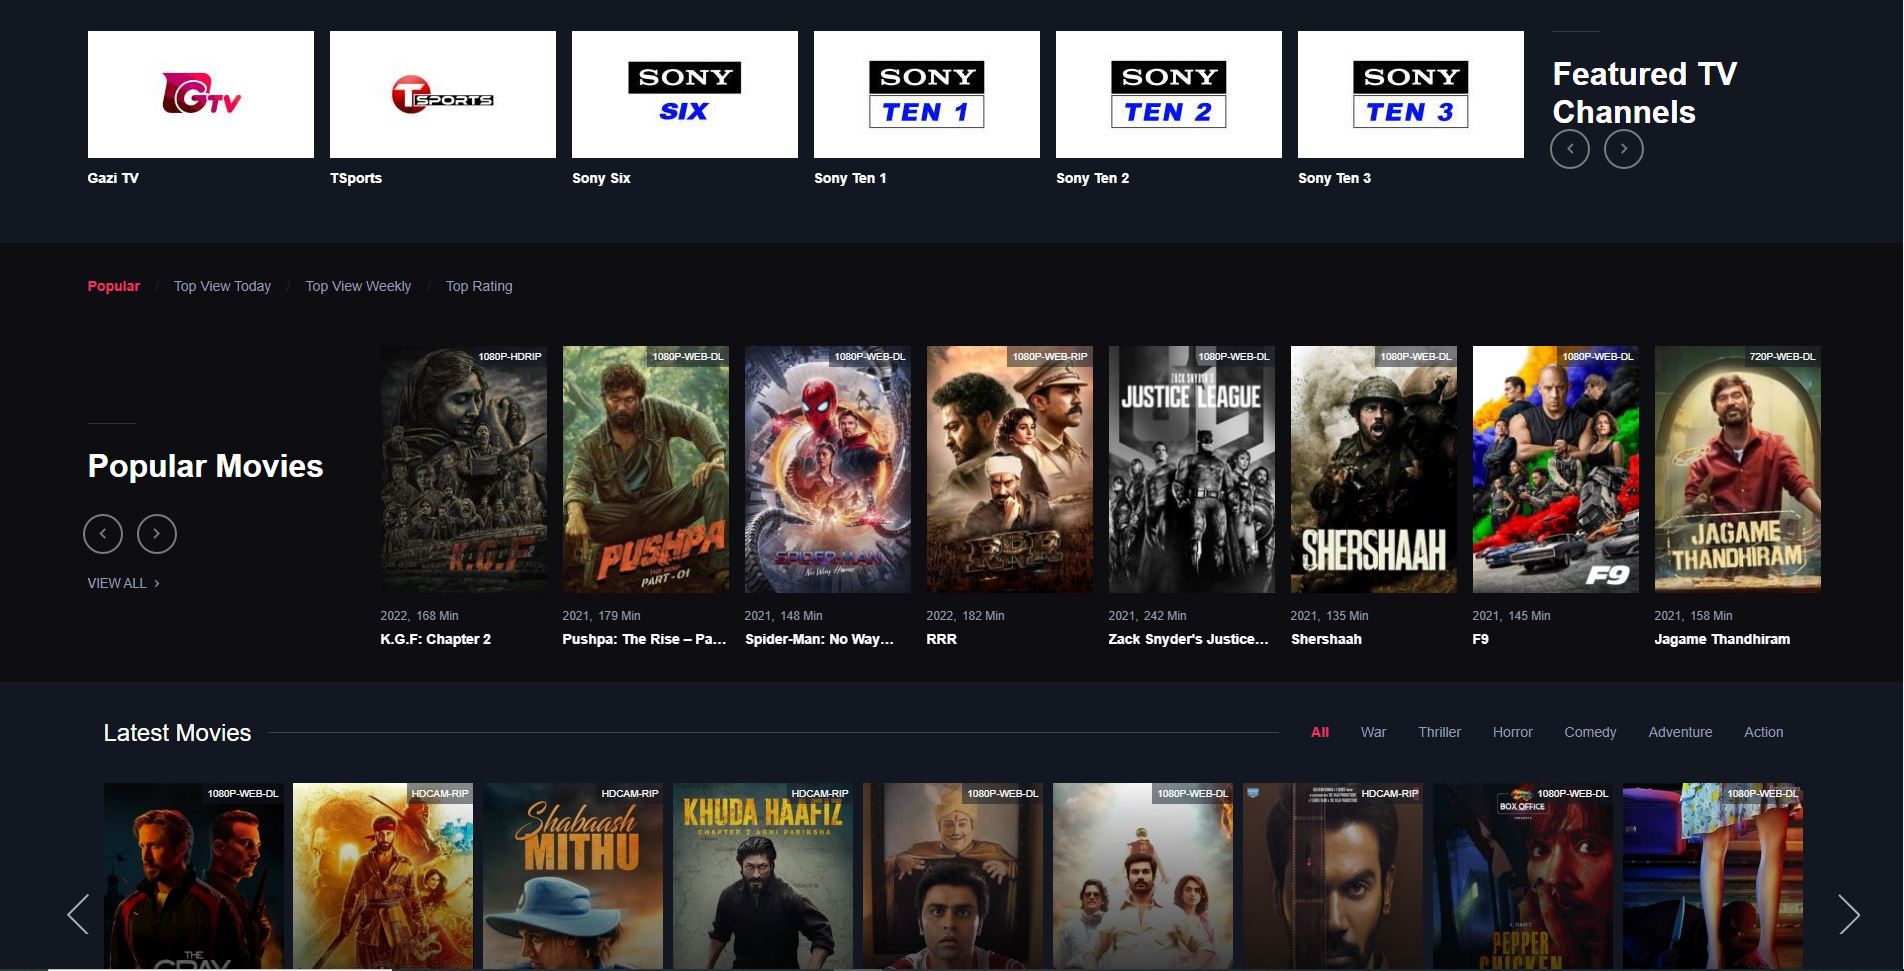Open the Gazi TV channel logo
Image resolution: width=1904 pixels, height=971 pixels.
(x=201, y=94)
